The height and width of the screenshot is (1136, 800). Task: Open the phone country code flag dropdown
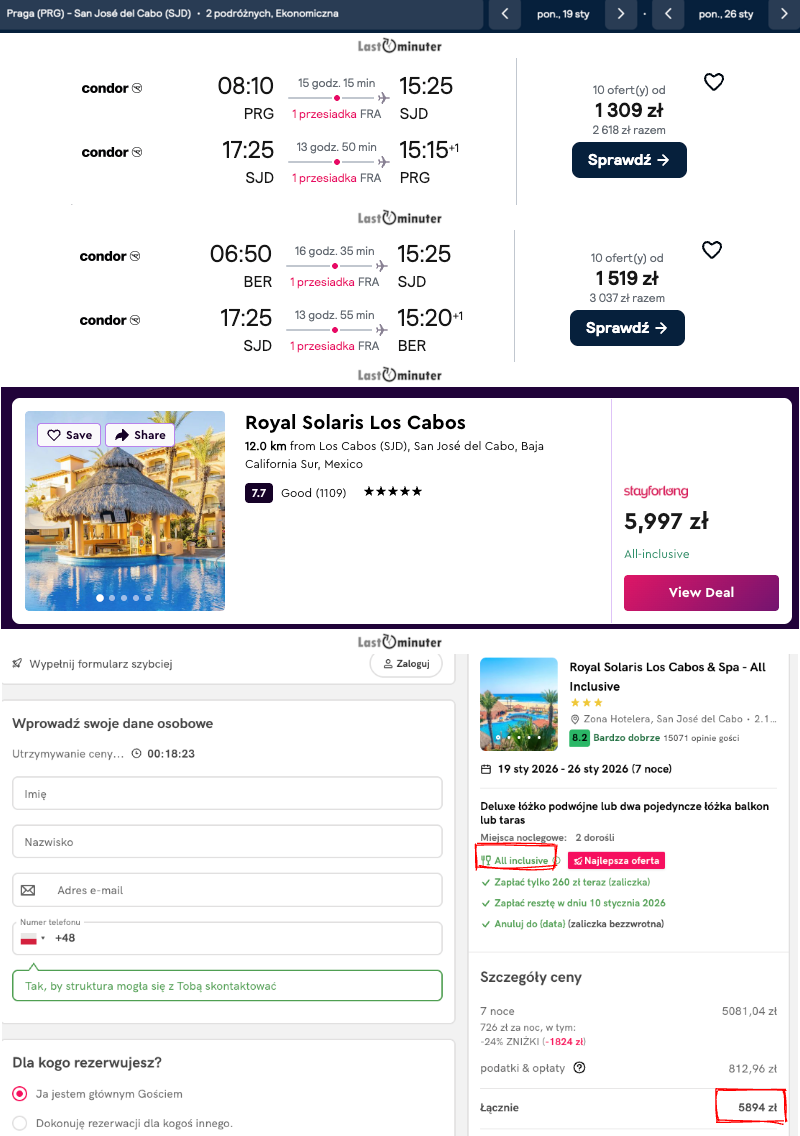33,938
